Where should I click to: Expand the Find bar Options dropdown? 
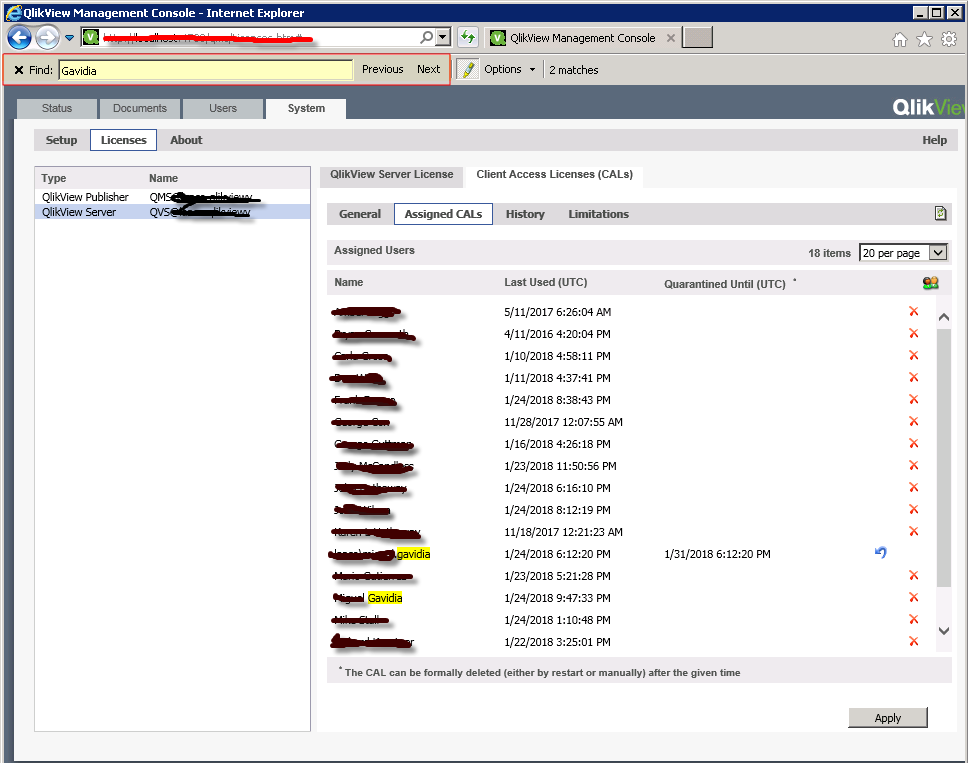(x=510, y=69)
